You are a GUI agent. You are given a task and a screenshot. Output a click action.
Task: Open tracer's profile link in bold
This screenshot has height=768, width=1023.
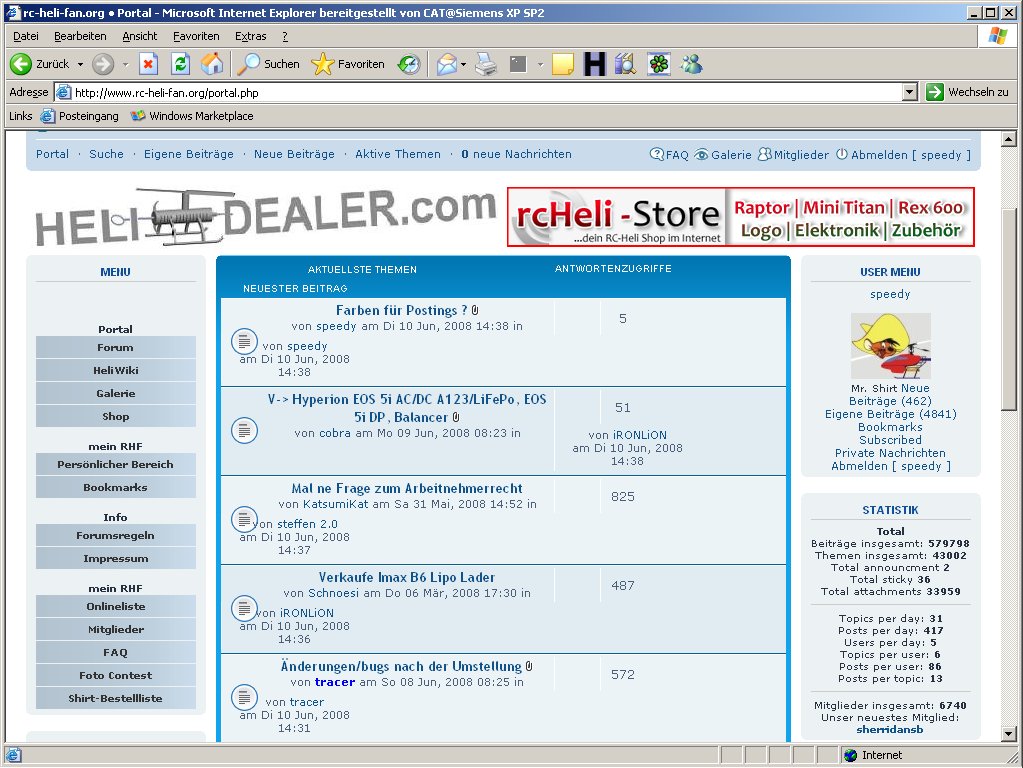(335, 683)
